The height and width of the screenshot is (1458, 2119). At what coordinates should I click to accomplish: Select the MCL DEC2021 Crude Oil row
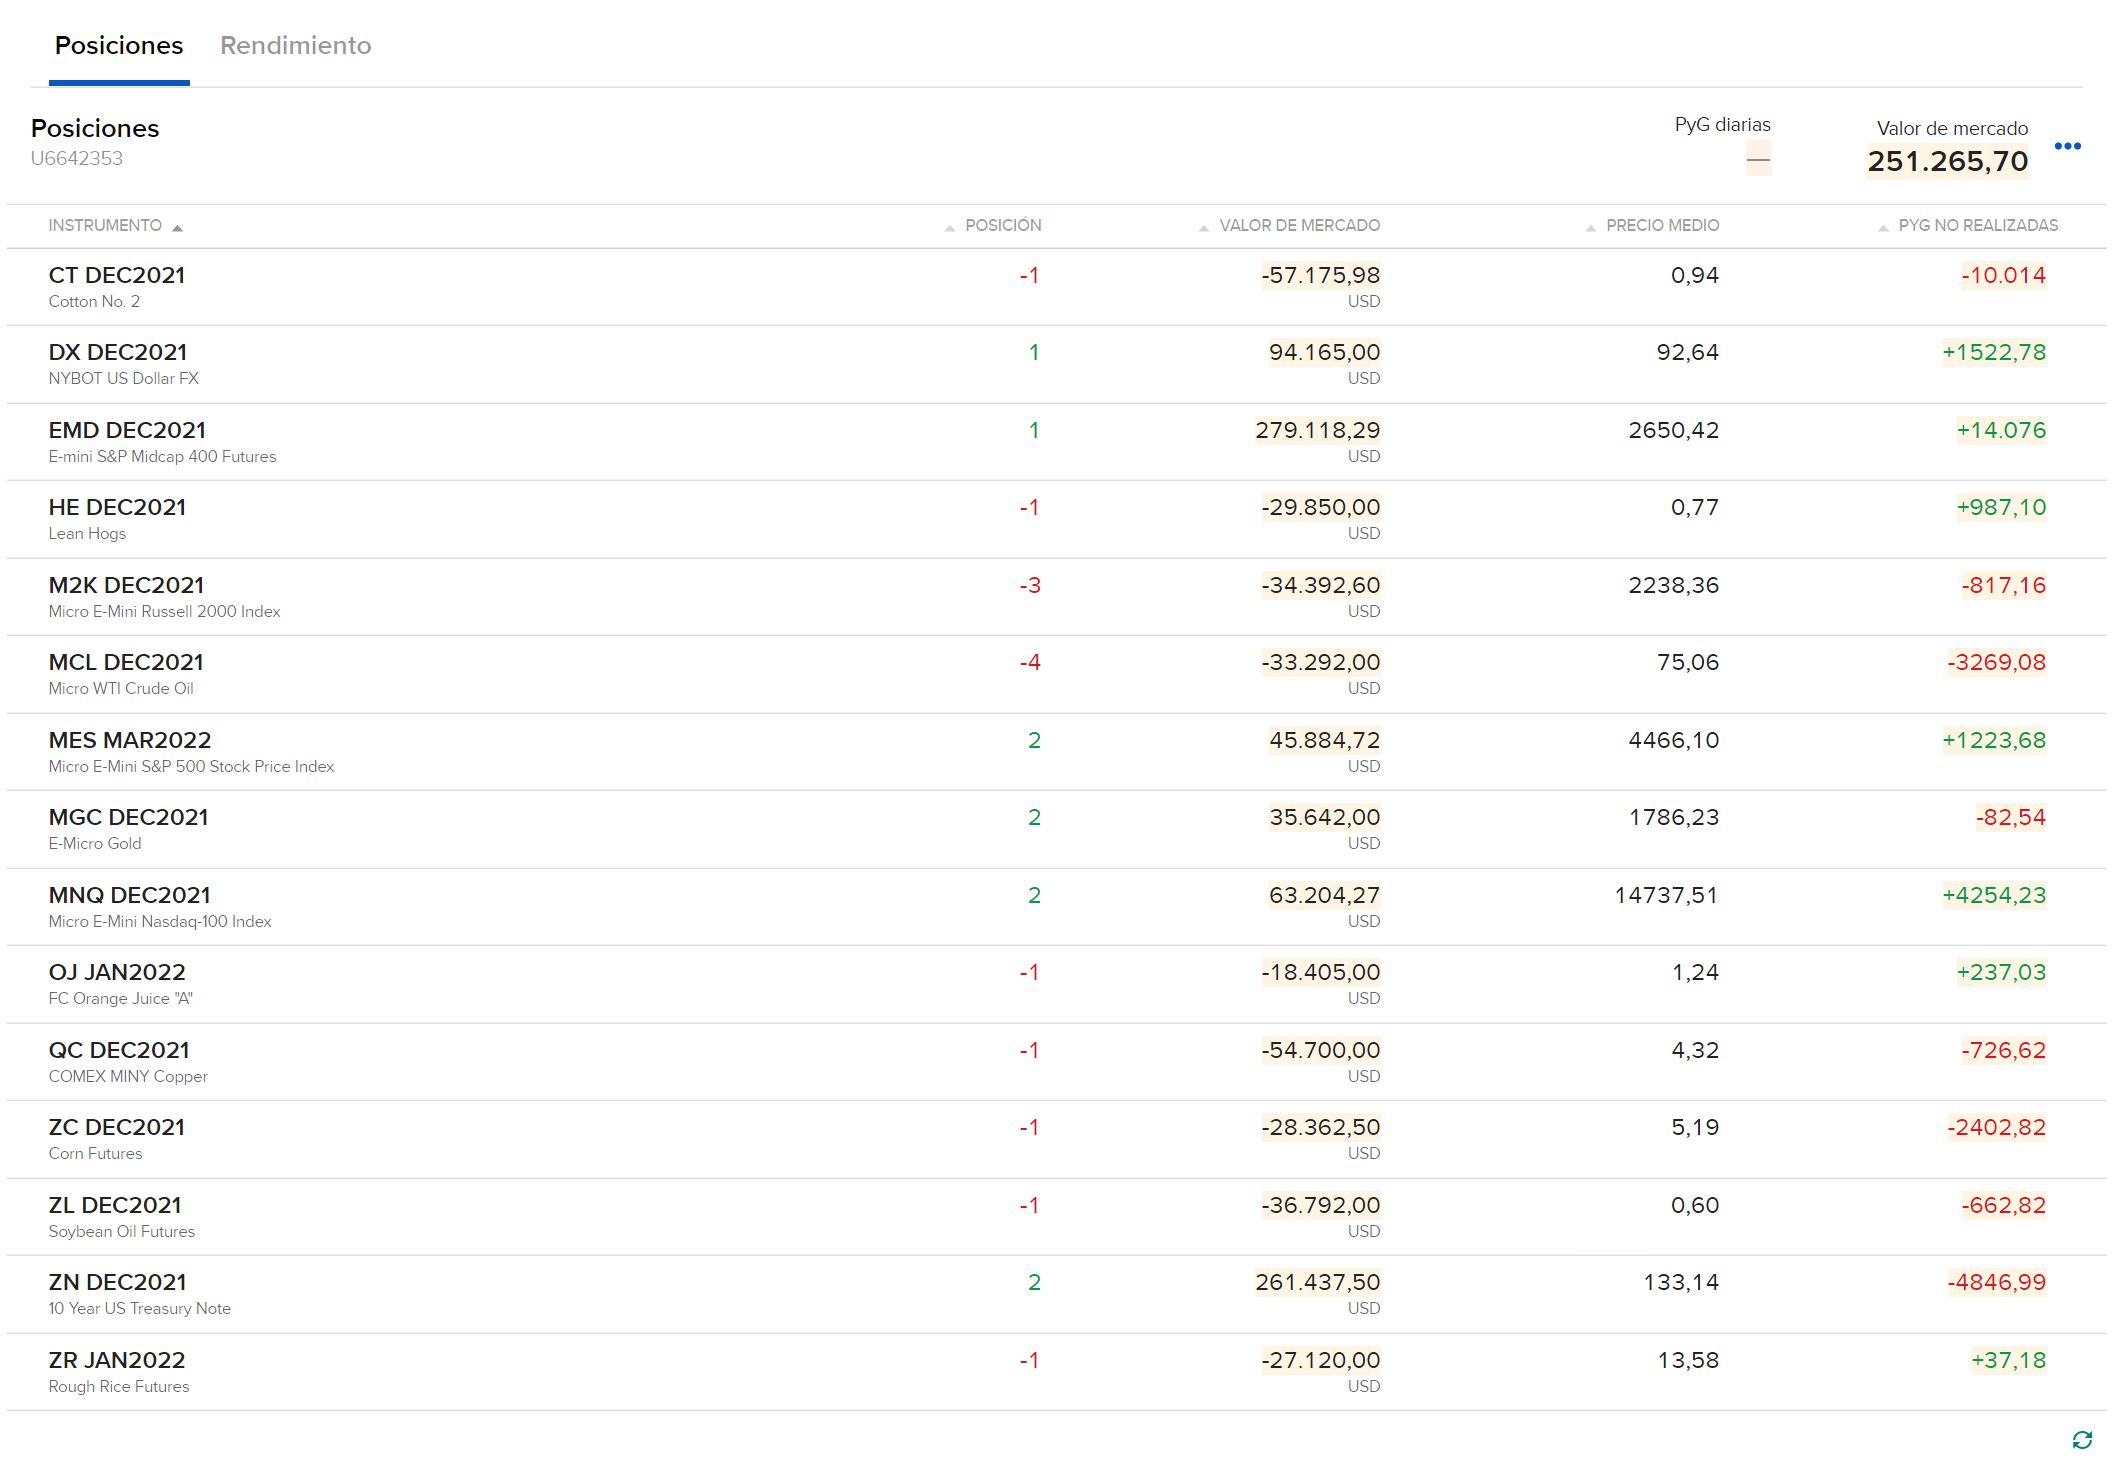tap(126, 663)
